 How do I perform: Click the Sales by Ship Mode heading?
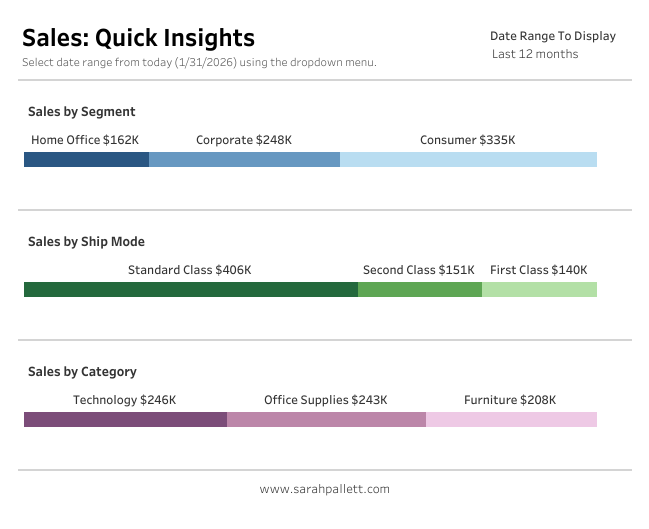pos(86,242)
